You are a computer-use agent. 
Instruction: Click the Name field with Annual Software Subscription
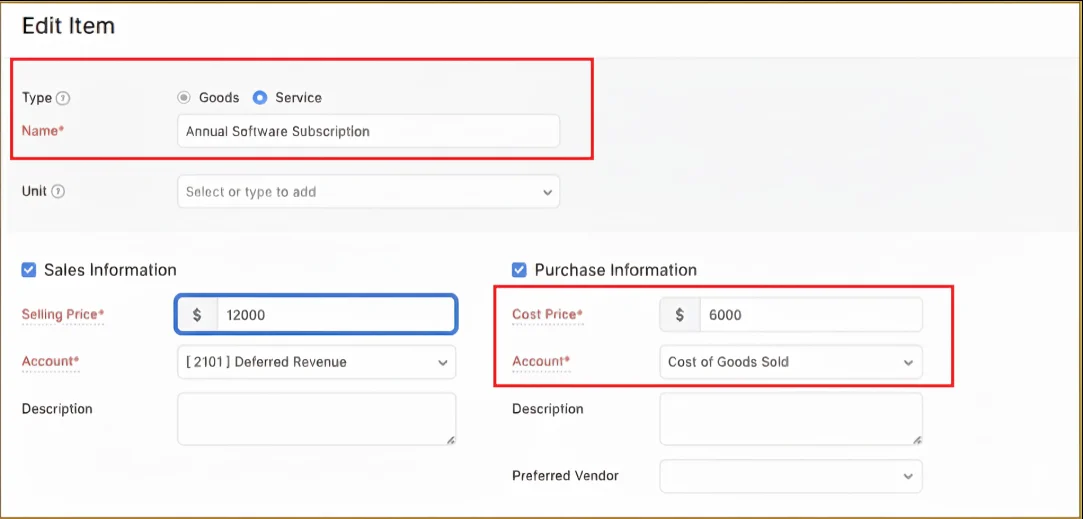(368, 131)
